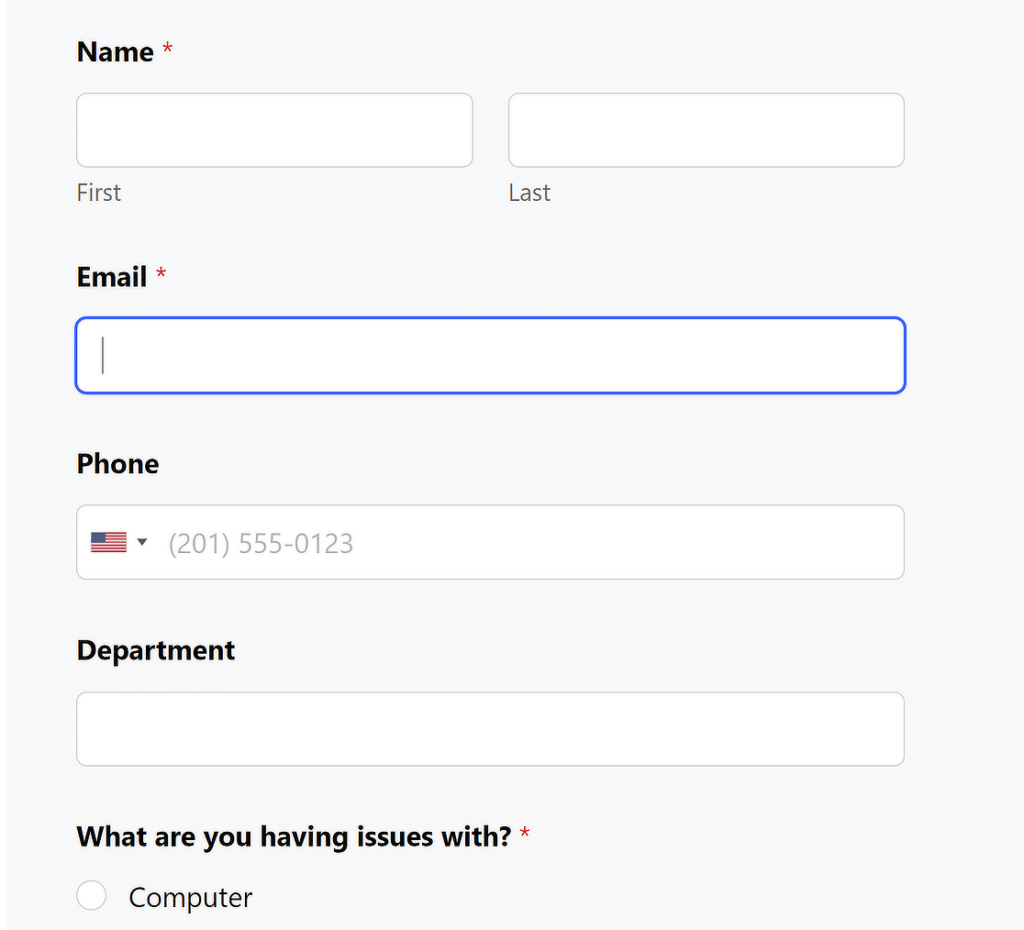Click inside the Last name input box

[706, 130]
